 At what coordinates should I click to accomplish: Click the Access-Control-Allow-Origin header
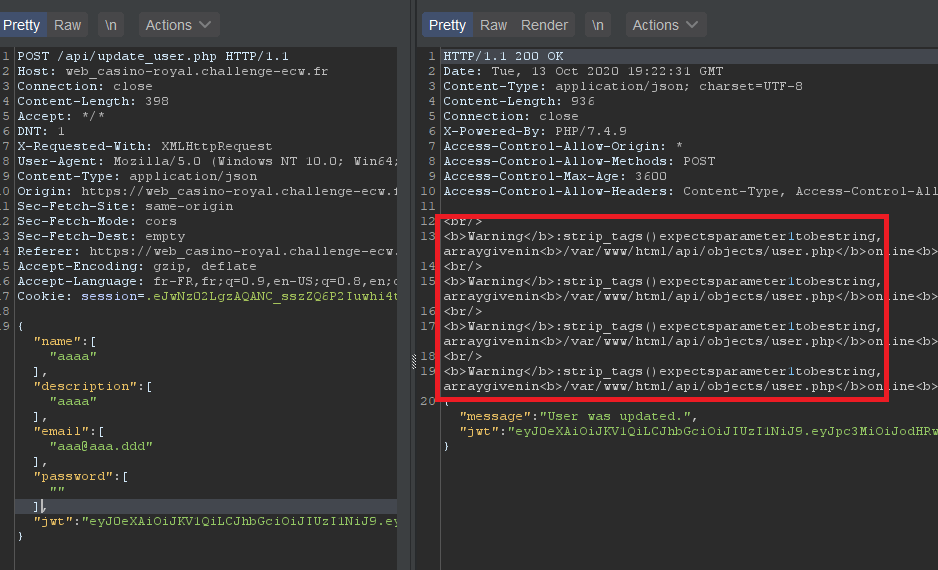[563, 146]
